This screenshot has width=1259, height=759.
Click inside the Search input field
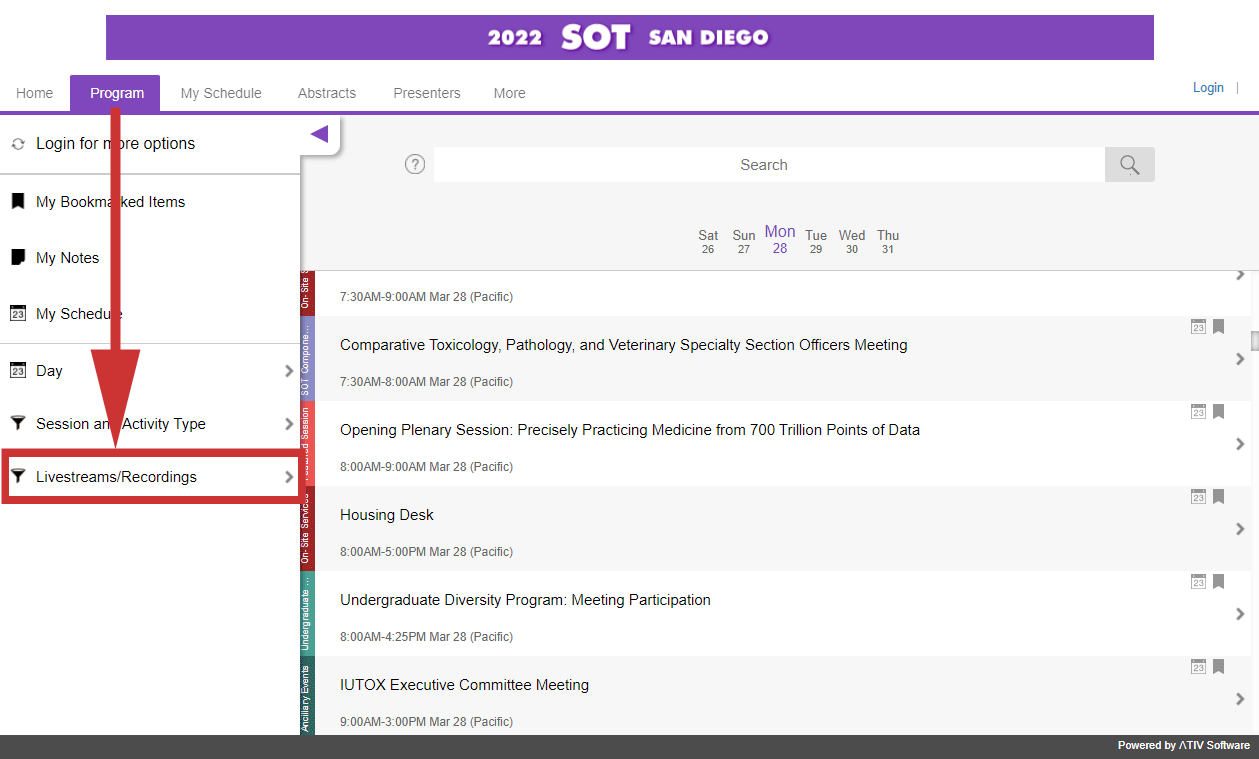click(764, 165)
